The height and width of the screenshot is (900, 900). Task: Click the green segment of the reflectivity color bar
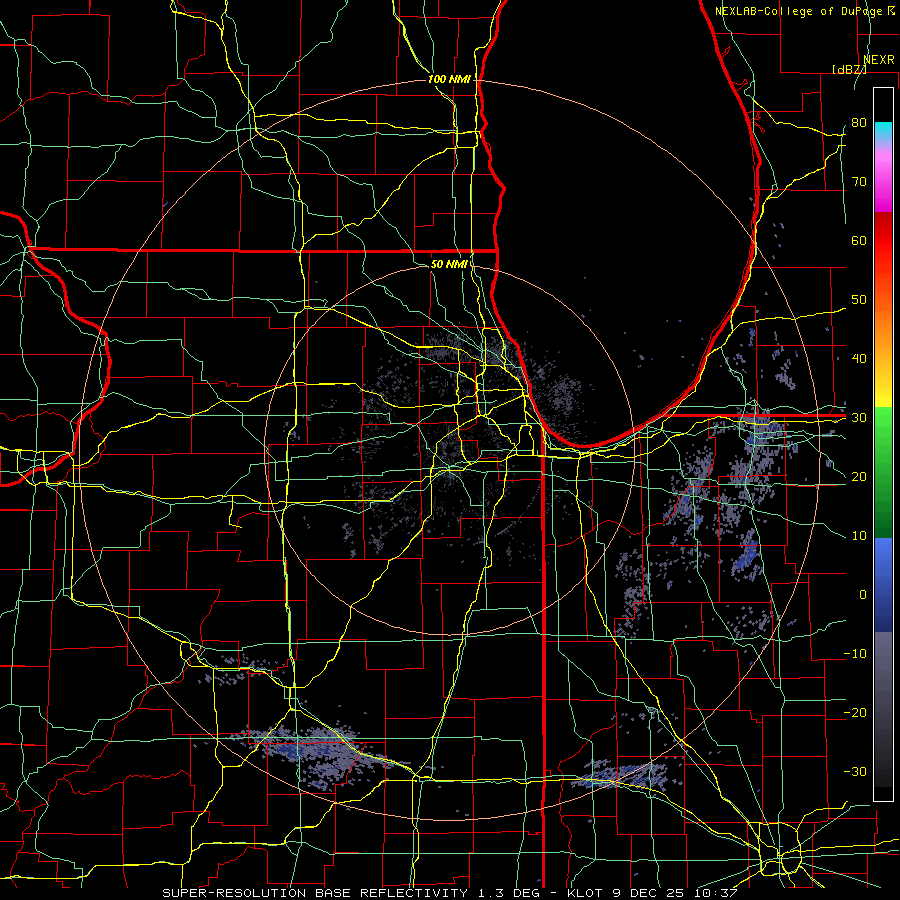pyautogui.click(x=883, y=472)
